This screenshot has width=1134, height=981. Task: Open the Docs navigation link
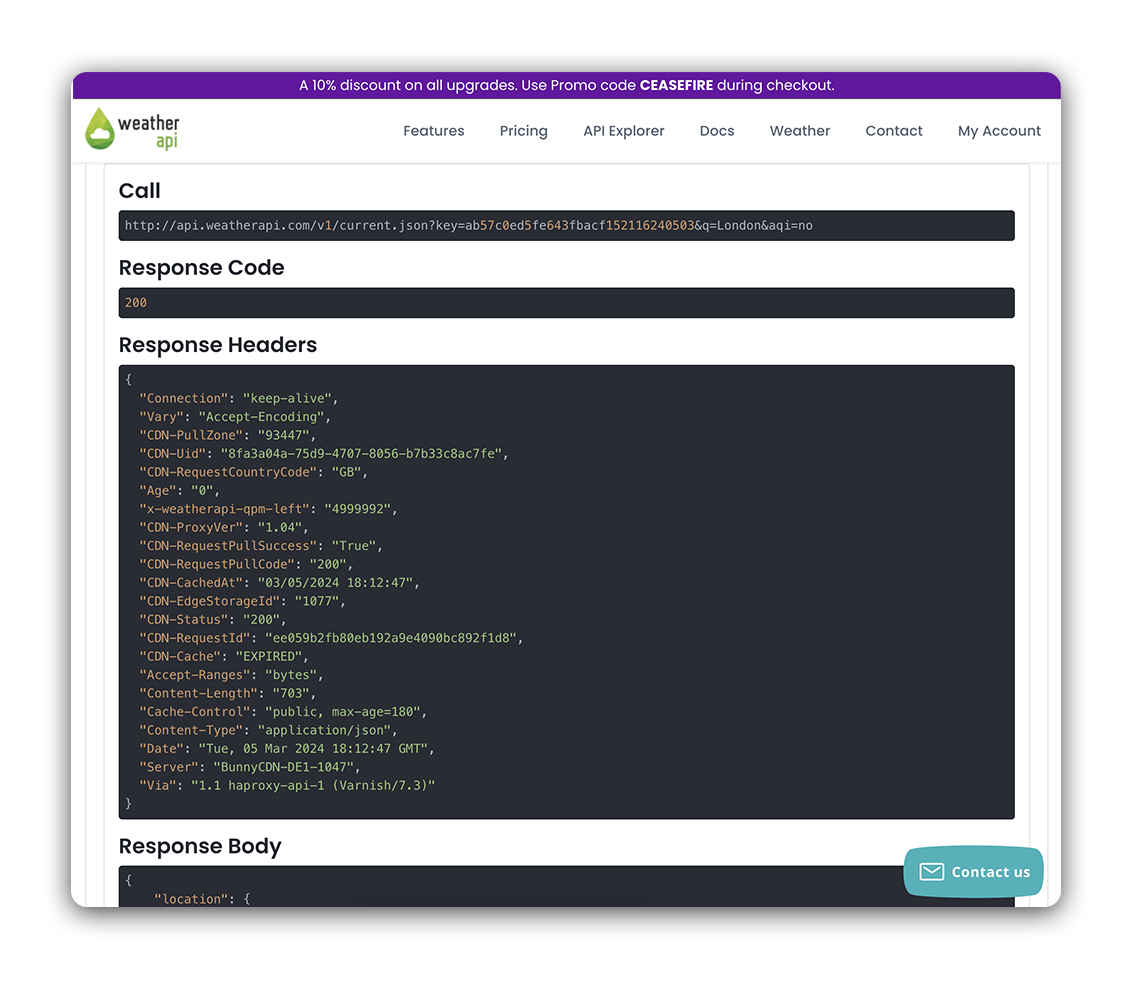click(716, 131)
